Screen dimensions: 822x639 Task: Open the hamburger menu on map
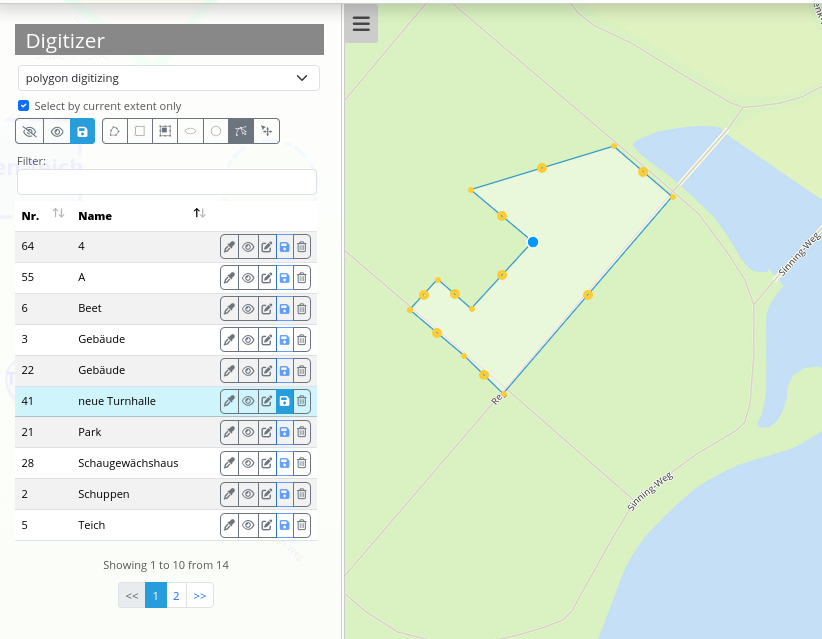(x=361, y=24)
